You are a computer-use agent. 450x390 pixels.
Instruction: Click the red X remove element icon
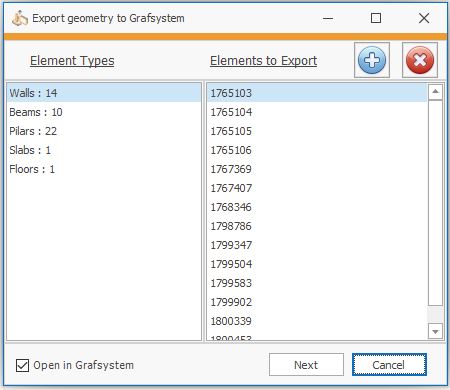(x=420, y=60)
